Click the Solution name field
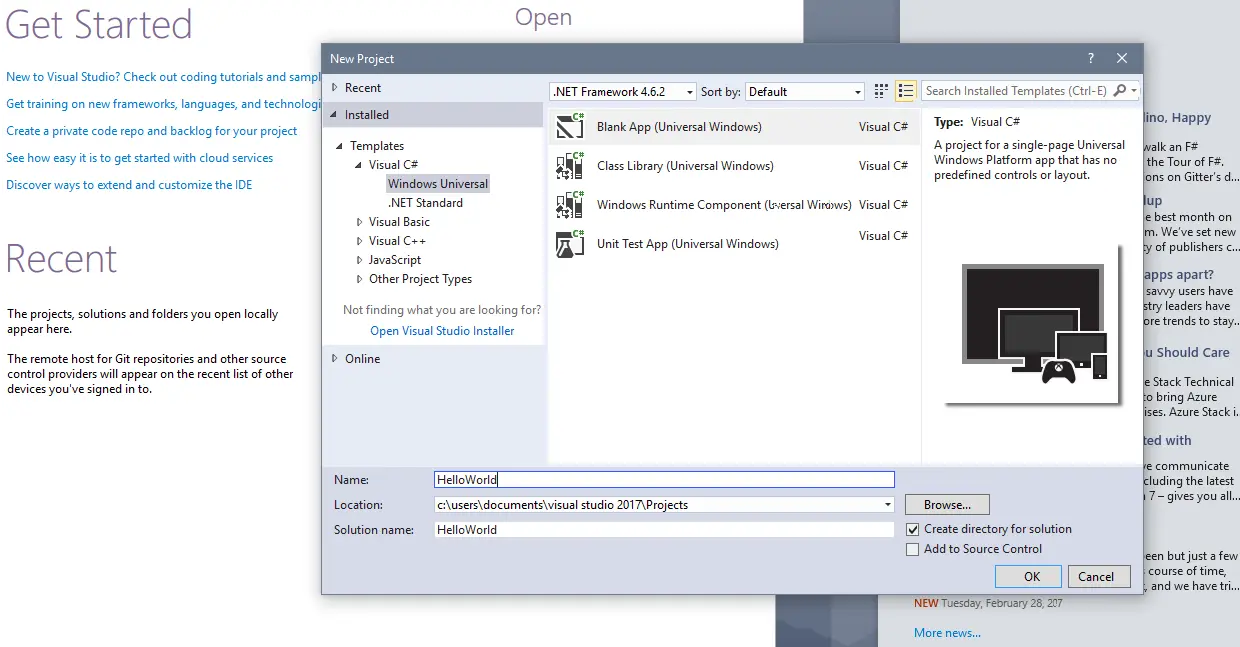 coord(664,530)
